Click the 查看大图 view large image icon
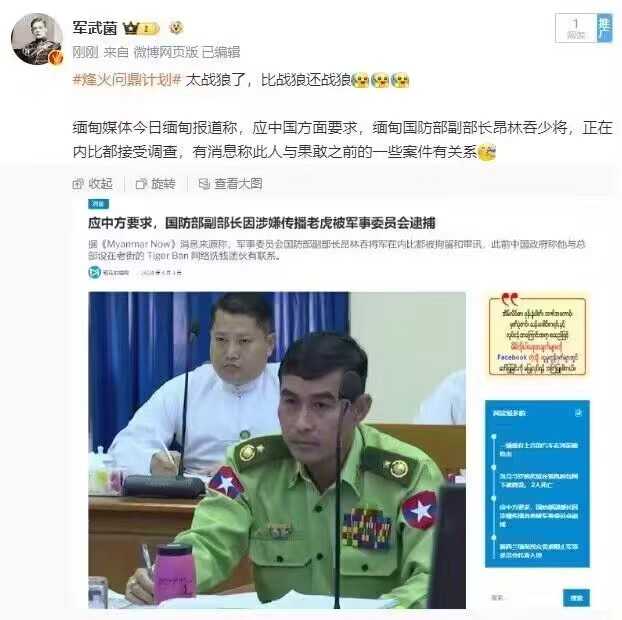This screenshot has width=622, height=620. point(204,184)
